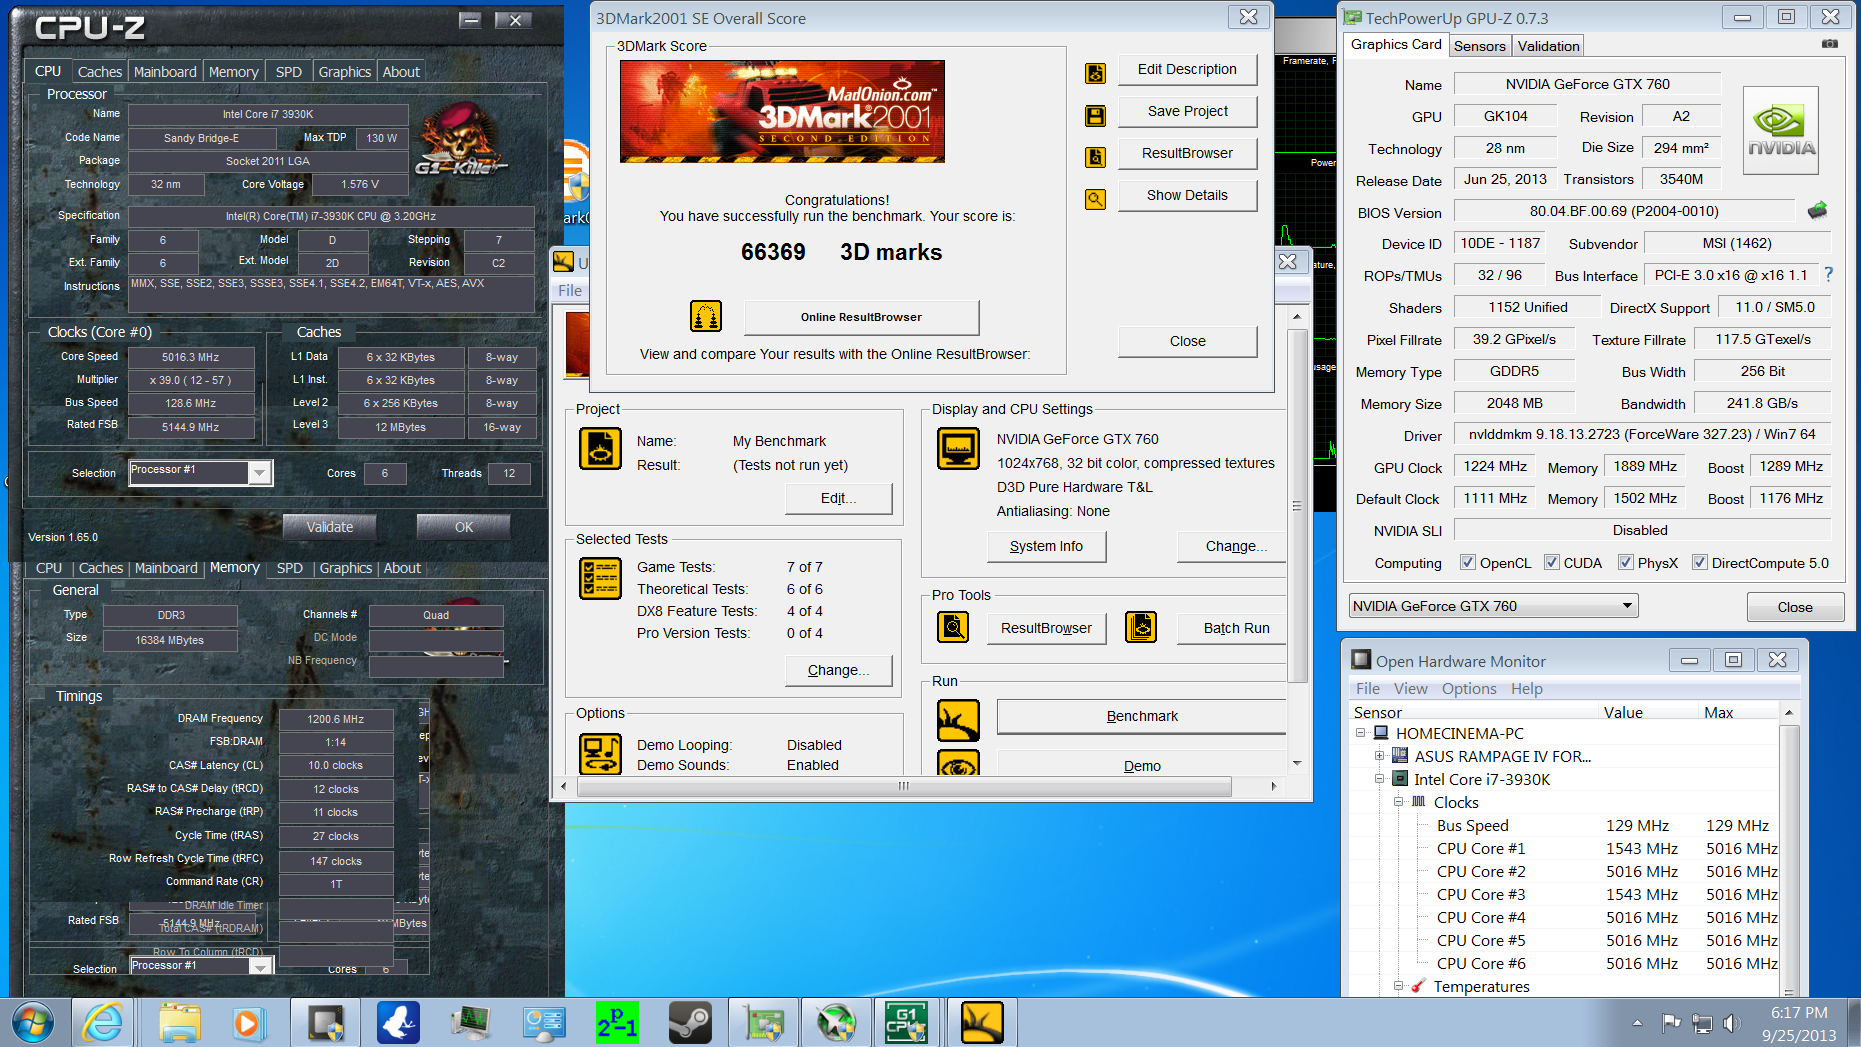This screenshot has height=1047, width=1861.
Task: Toggle the PhysX checkbox in GPU-Z
Action: point(1625,562)
